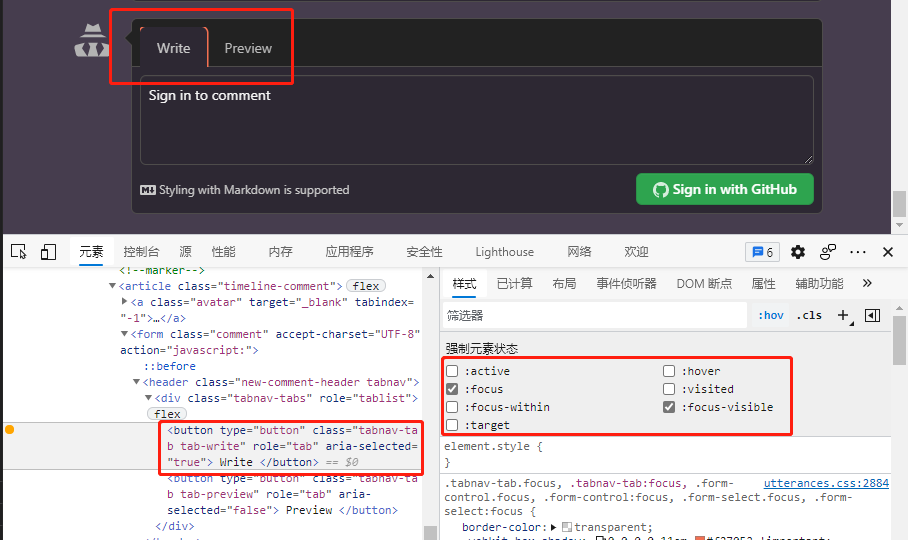This screenshot has width=908, height=540.
Task: Collapse the div tabnav-tabs node
Action: [148, 398]
